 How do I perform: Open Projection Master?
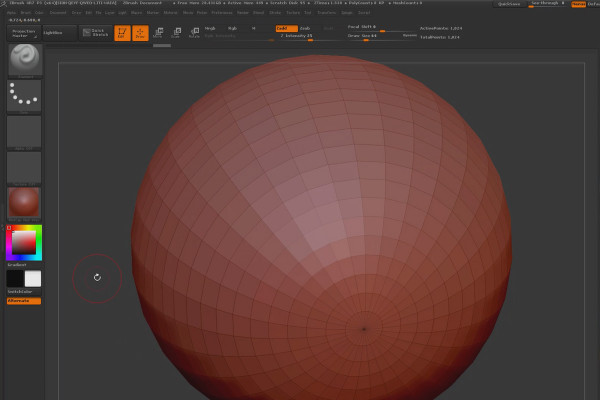(x=24, y=33)
